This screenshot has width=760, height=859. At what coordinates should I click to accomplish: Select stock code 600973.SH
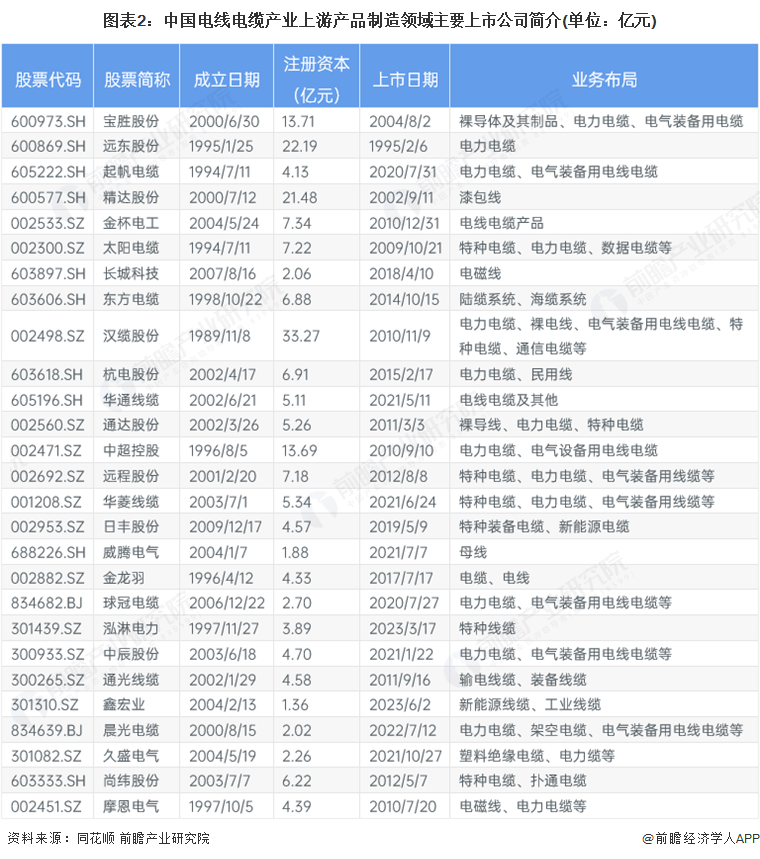pyautogui.click(x=48, y=121)
